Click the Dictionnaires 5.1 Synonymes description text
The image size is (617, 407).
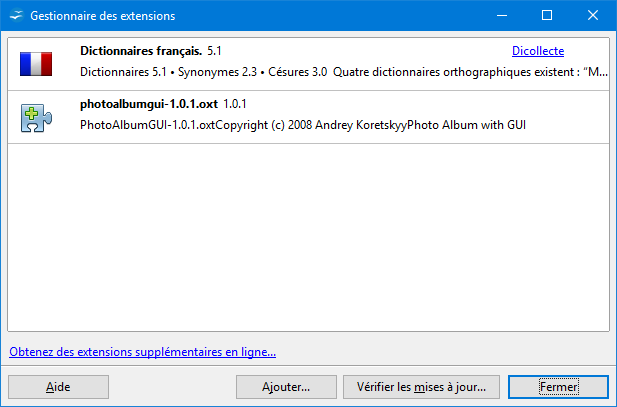(x=203, y=72)
